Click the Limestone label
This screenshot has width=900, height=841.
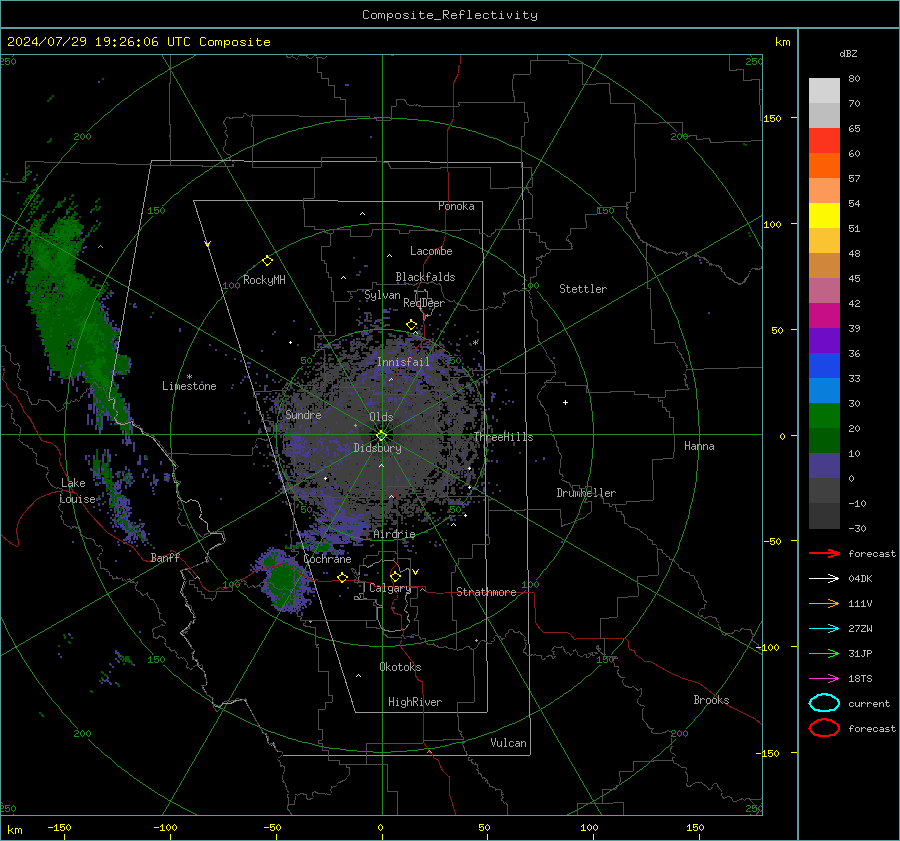click(x=189, y=386)
